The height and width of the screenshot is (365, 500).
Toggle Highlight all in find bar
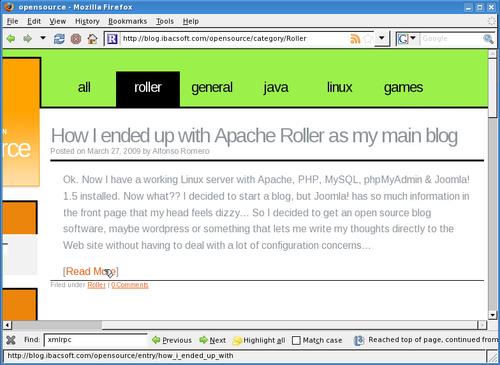pos(259,340)
